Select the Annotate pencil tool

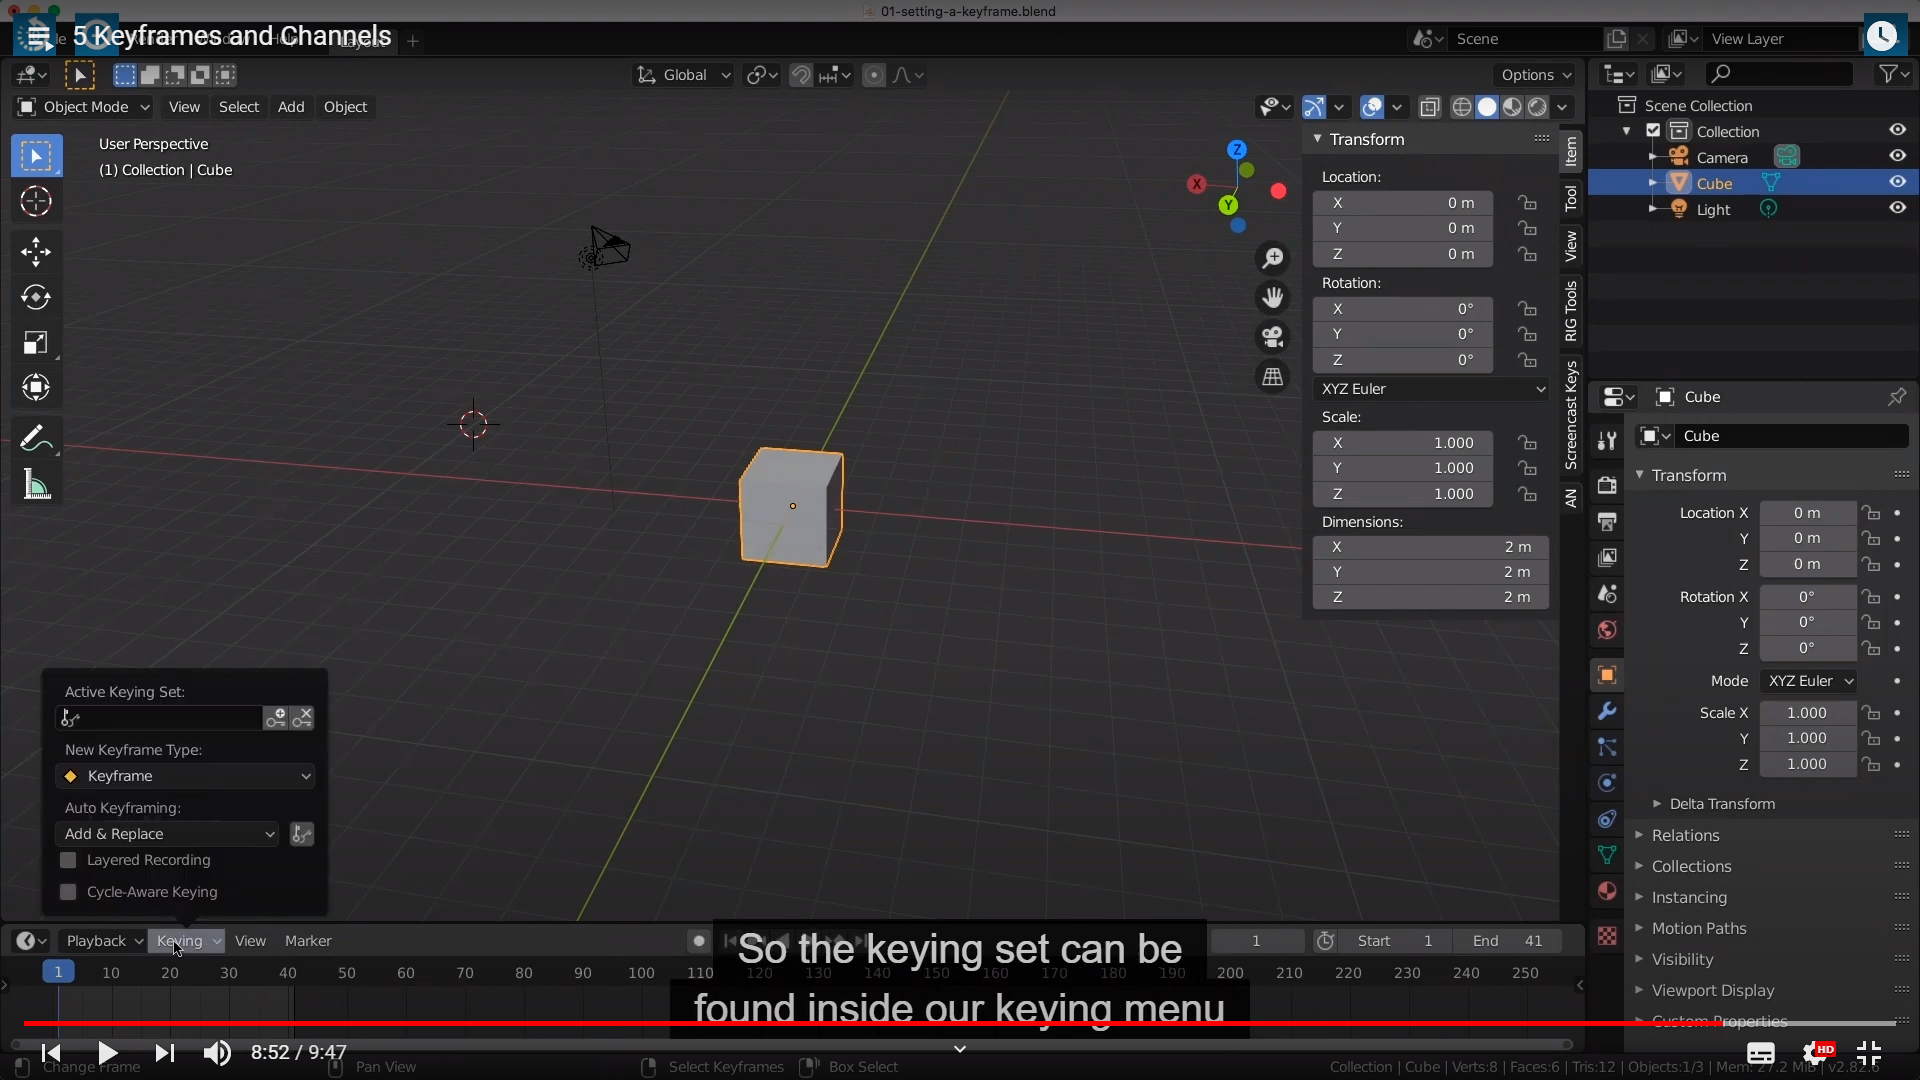(x=36, y=438)
